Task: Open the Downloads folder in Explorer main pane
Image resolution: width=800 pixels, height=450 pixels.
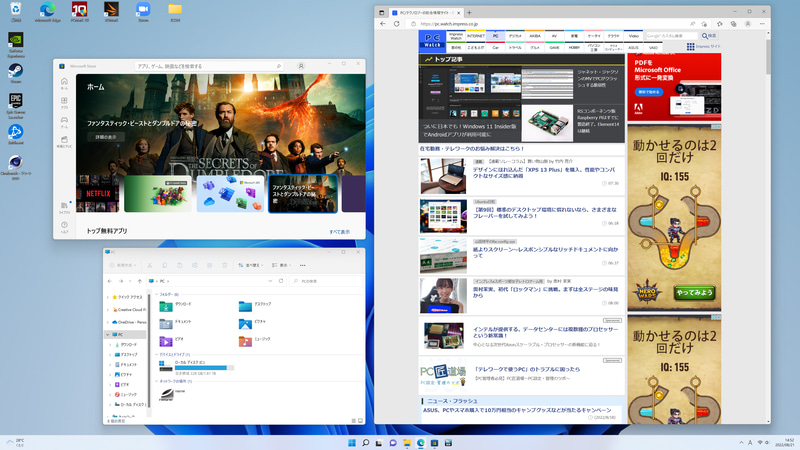Action: point(175,306)
